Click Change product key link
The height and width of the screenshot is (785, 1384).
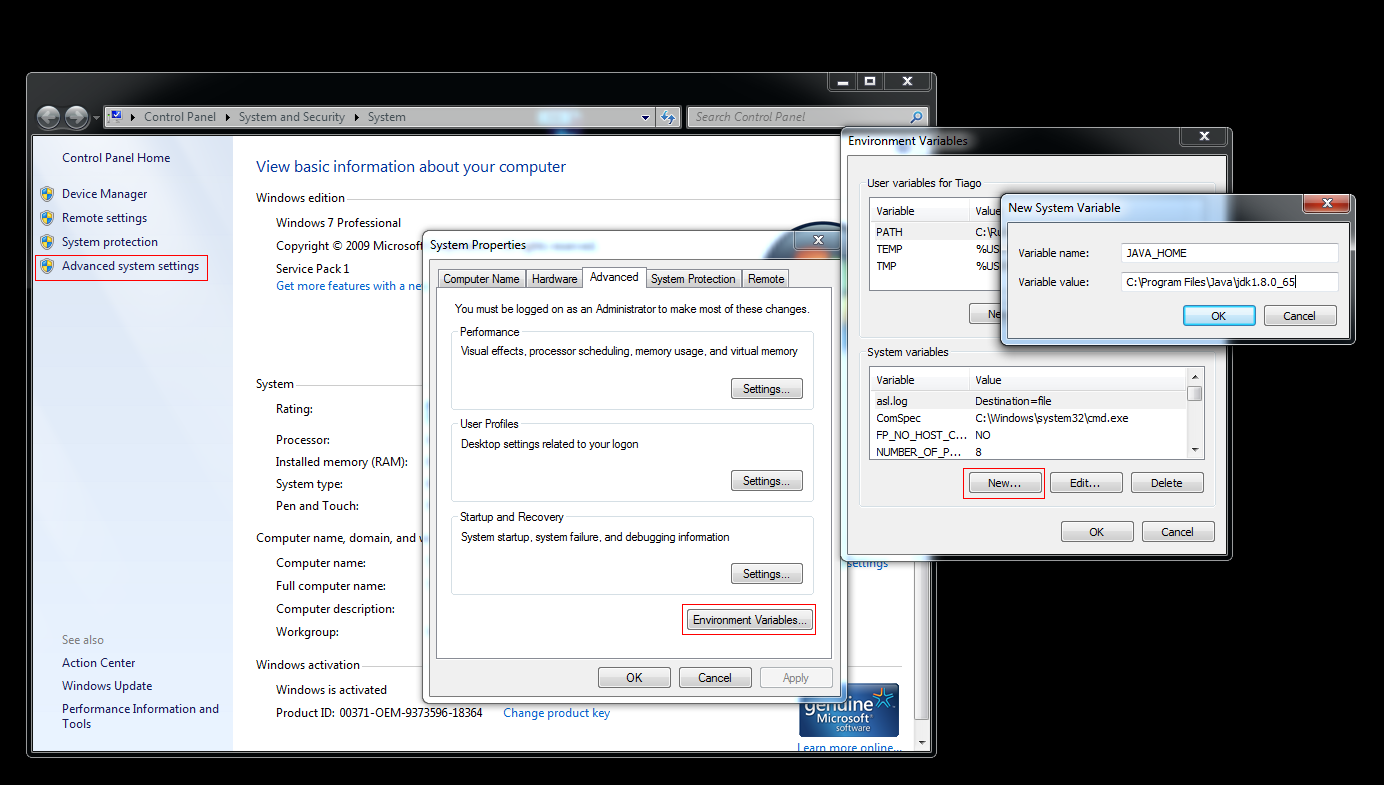tap(556, 713)
